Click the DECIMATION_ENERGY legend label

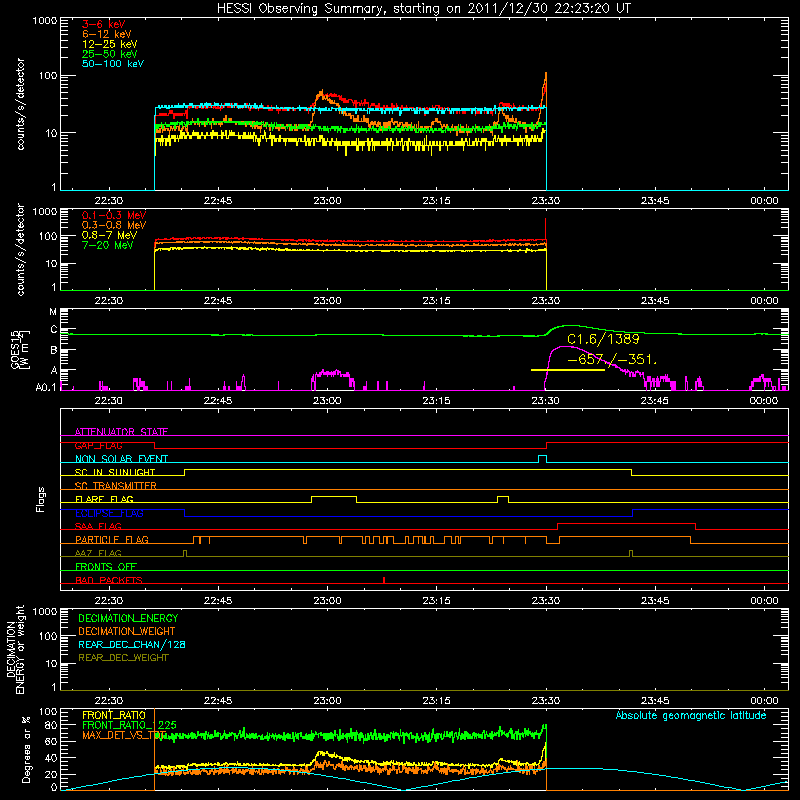(x=128, y=618)
